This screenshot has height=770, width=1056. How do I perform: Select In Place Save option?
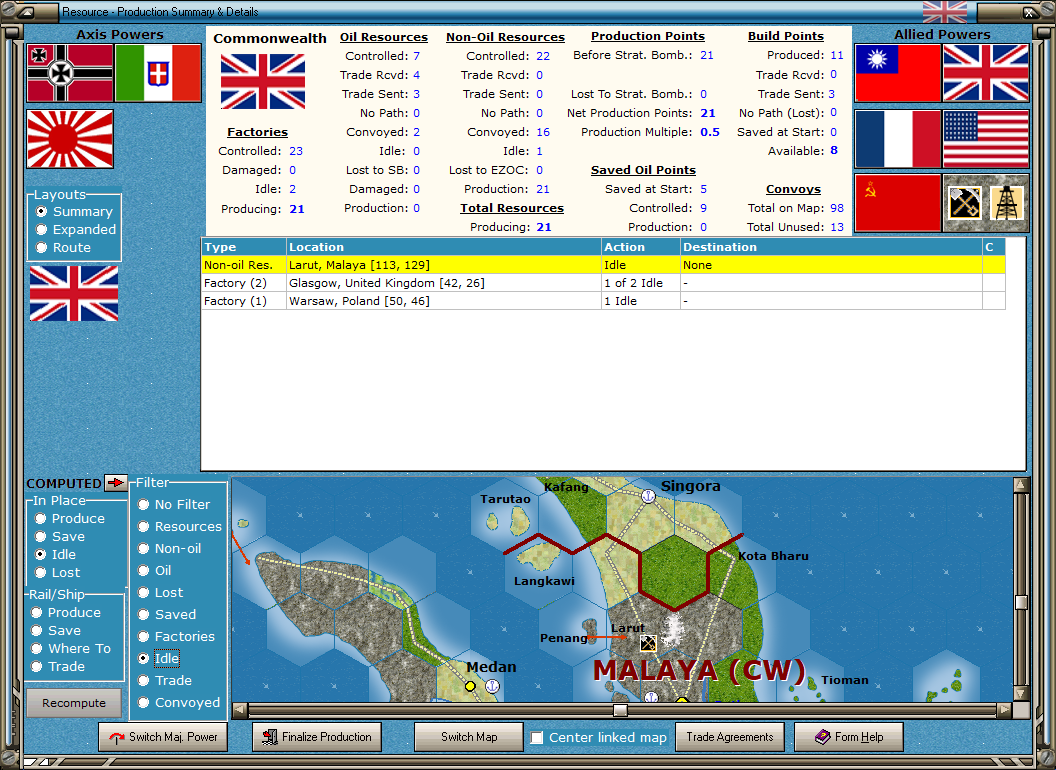tap(60, 537)
